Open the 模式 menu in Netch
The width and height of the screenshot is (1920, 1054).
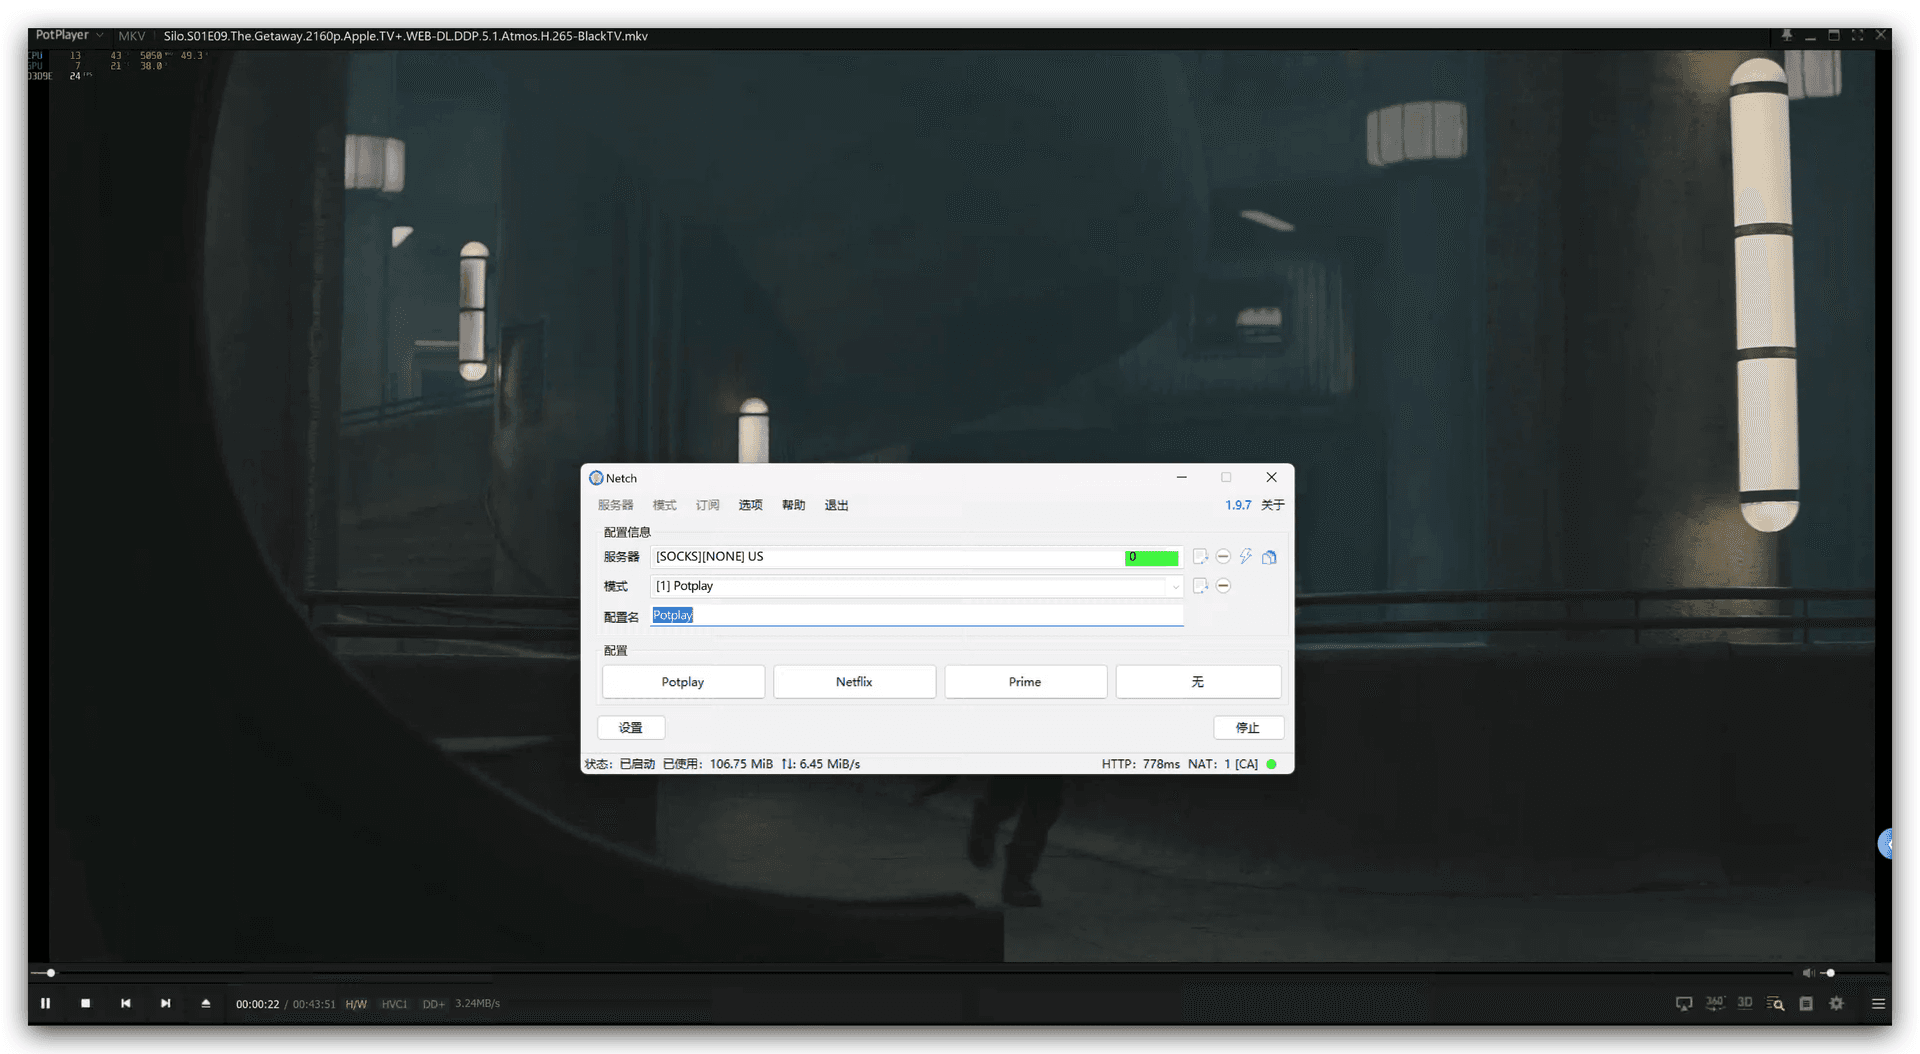(665, 505)
